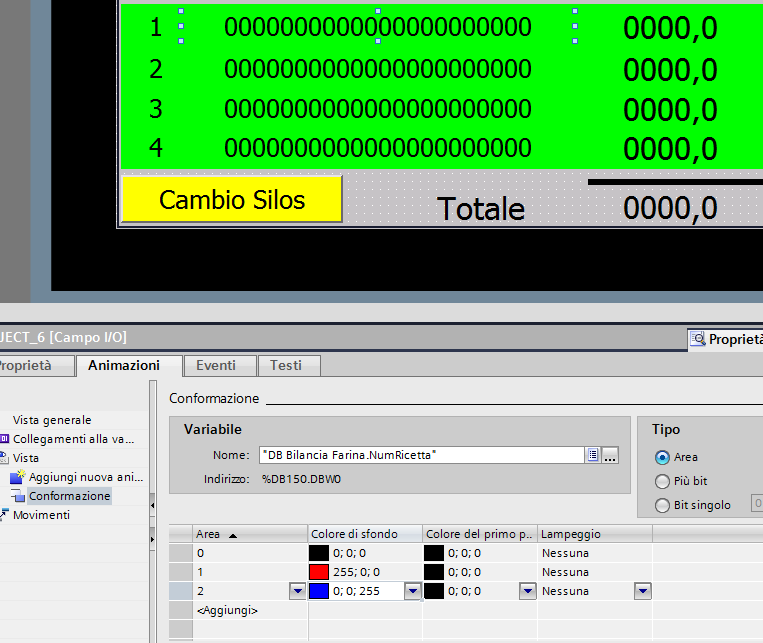Select the Totale 0000,0 field
Image resolution: width=763 pixels, height=643 pixels.
670,208
